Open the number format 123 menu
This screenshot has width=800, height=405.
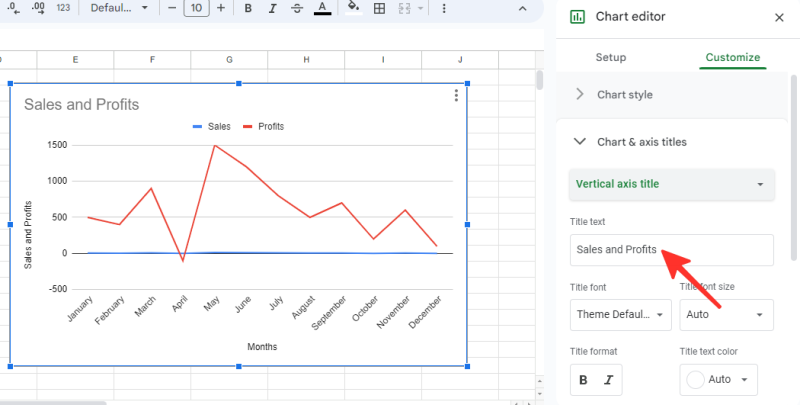click(x=63, y=8)
